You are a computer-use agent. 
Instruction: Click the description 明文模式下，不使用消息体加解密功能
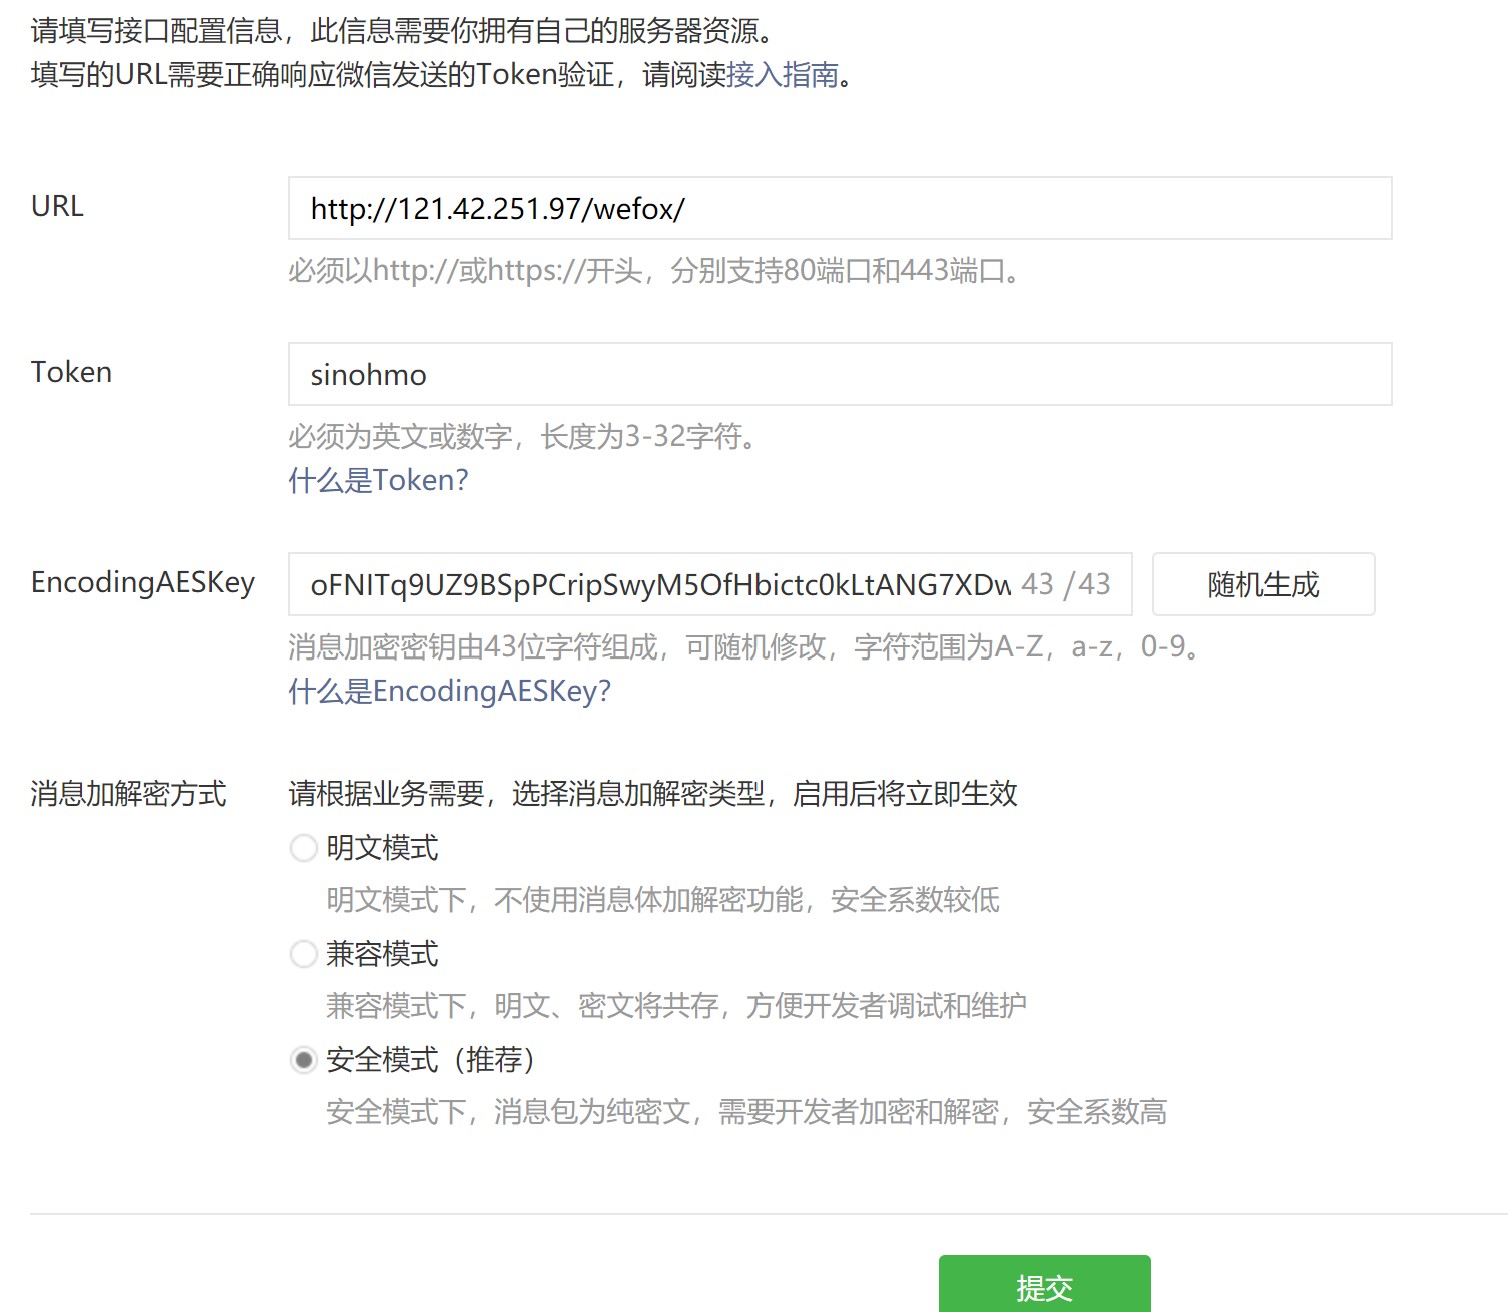coord(663,900)
